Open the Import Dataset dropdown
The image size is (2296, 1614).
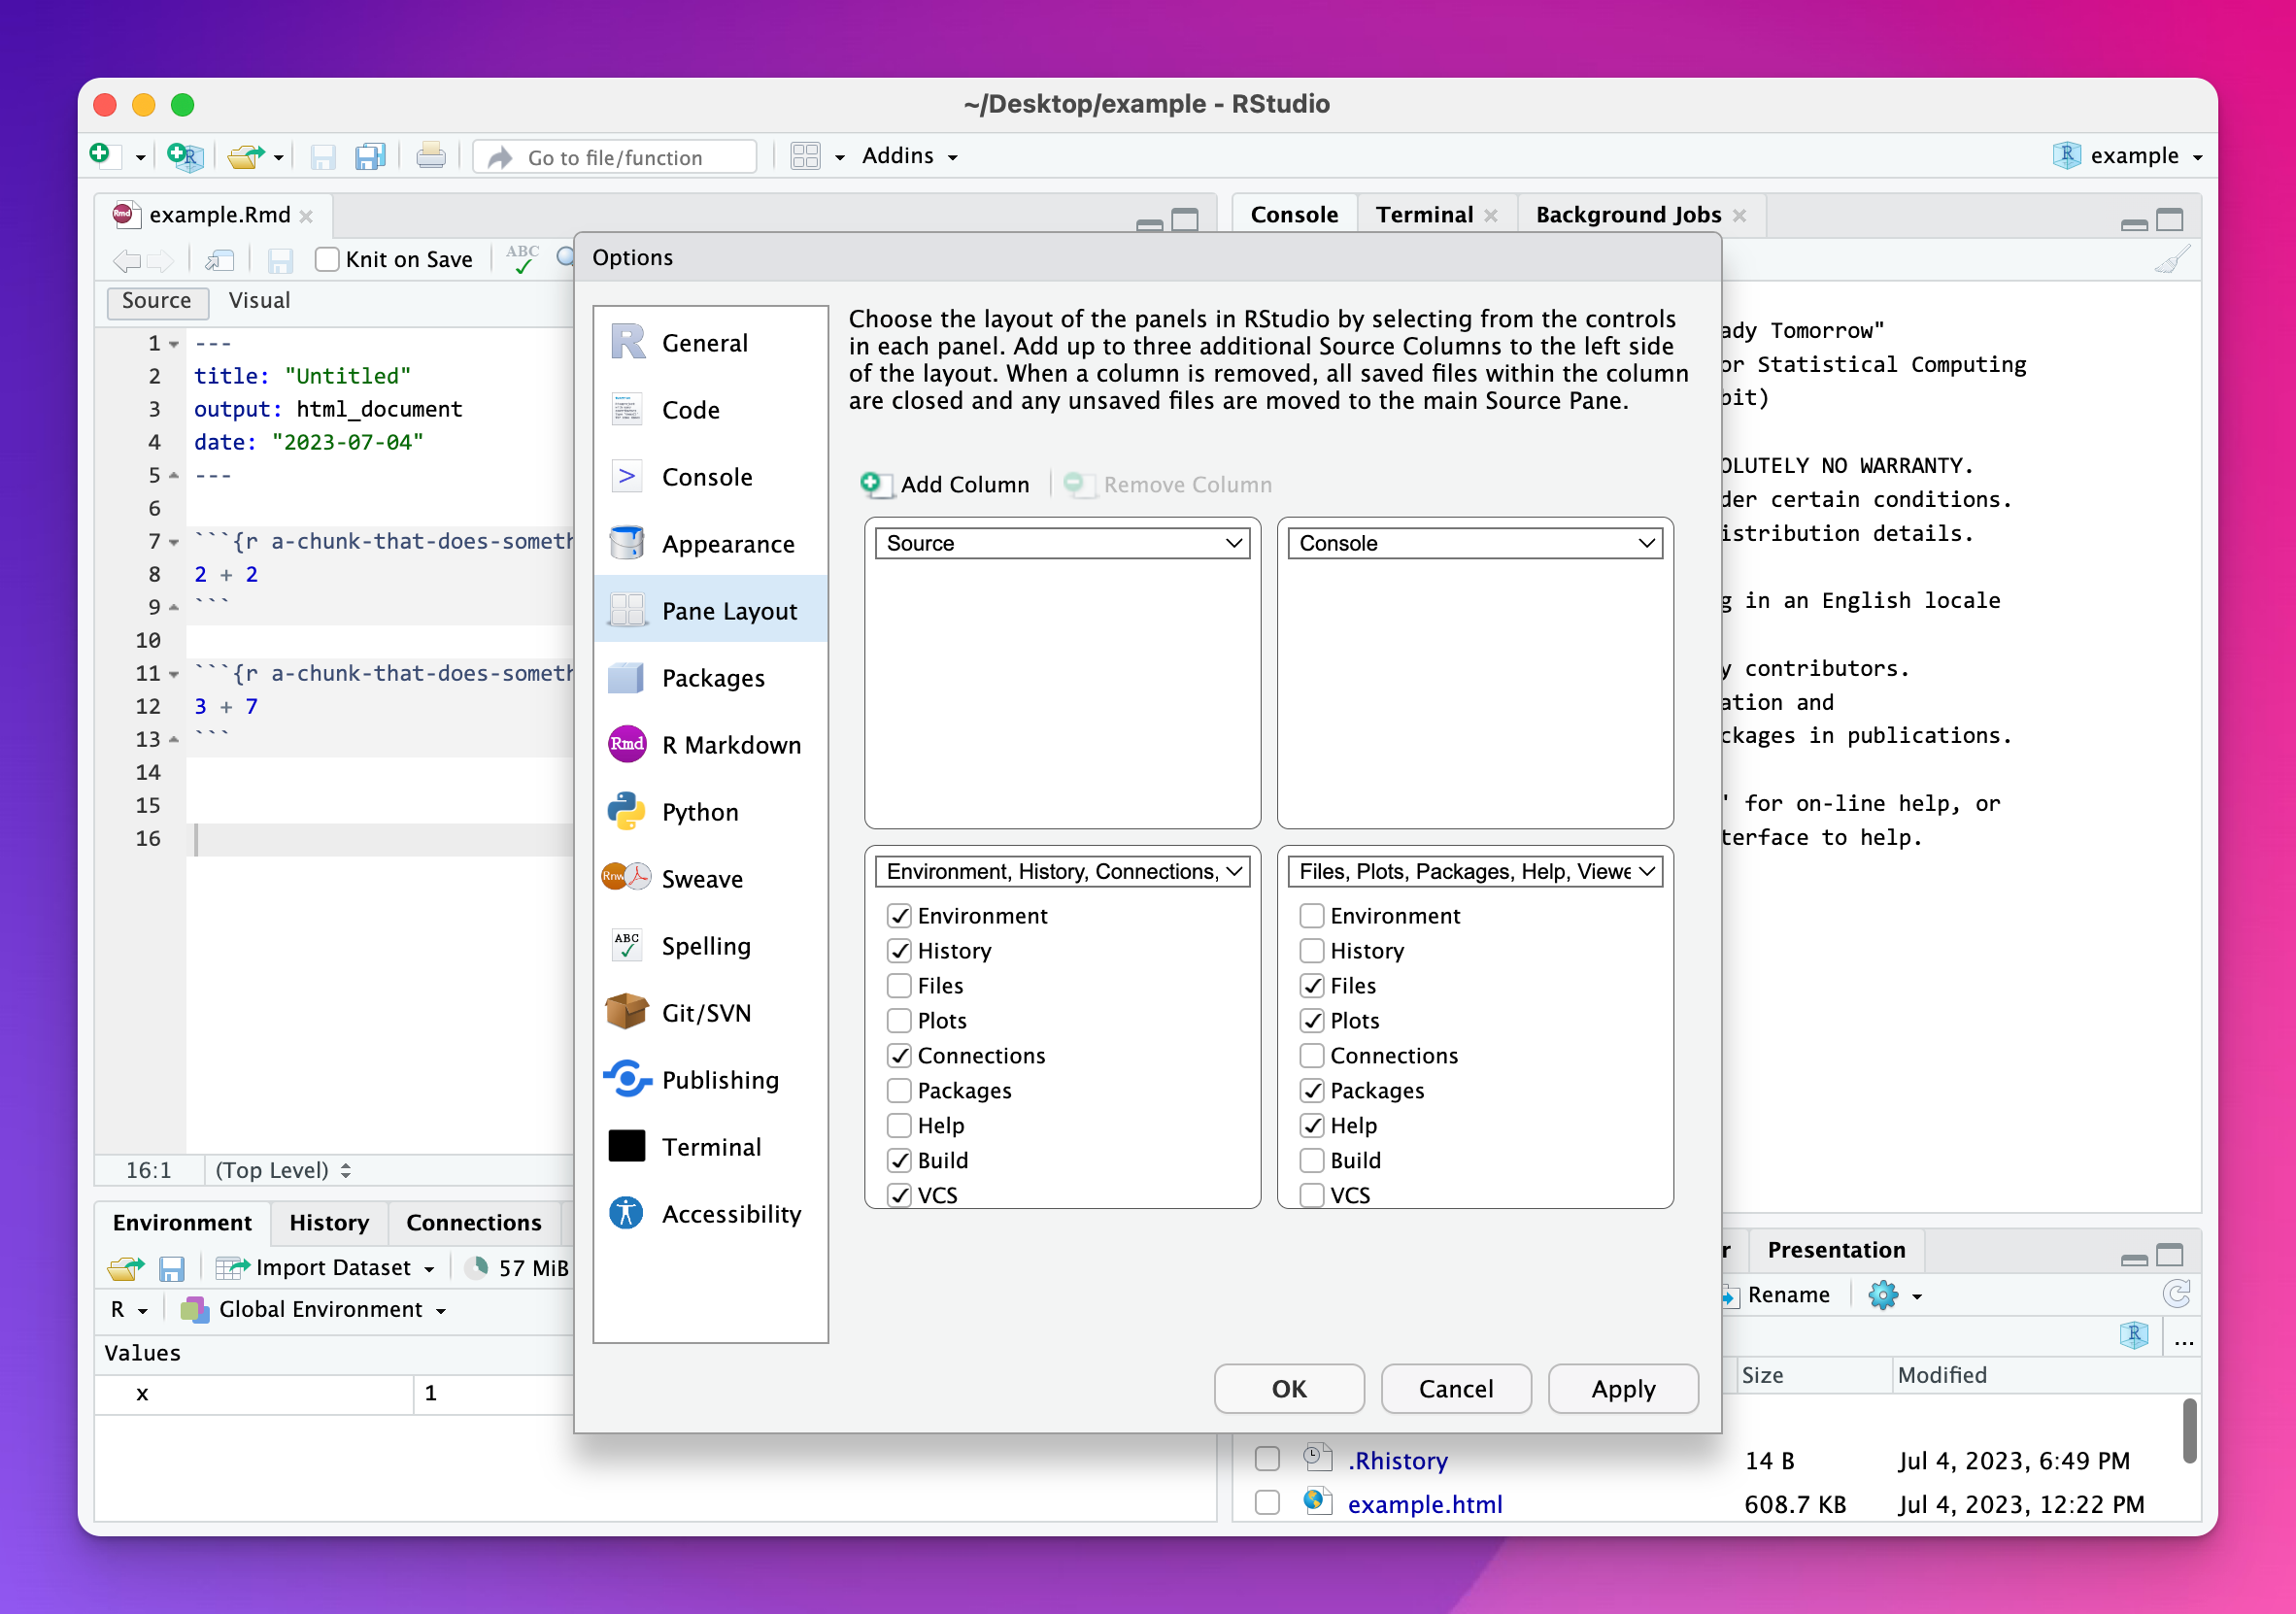[x=327, y=1268]
